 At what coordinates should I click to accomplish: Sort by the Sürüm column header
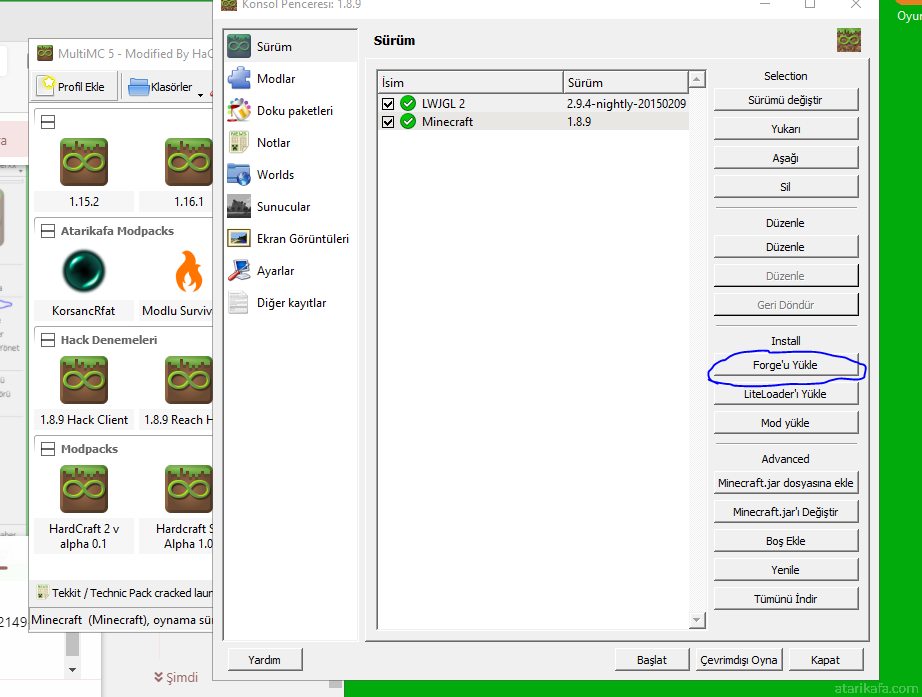point(626,82)
